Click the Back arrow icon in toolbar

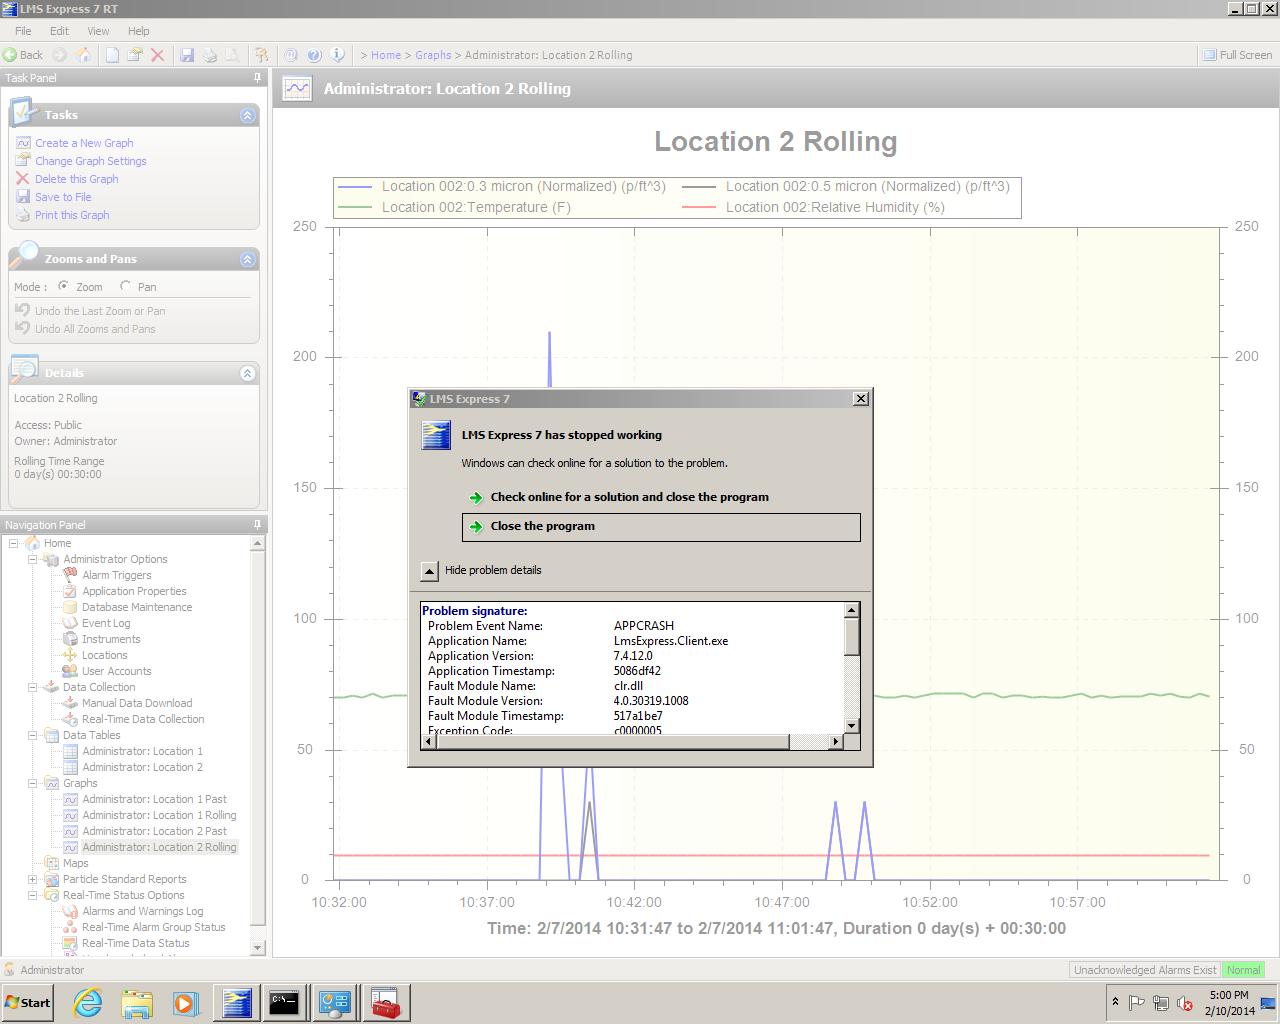[x=10, y=55]
